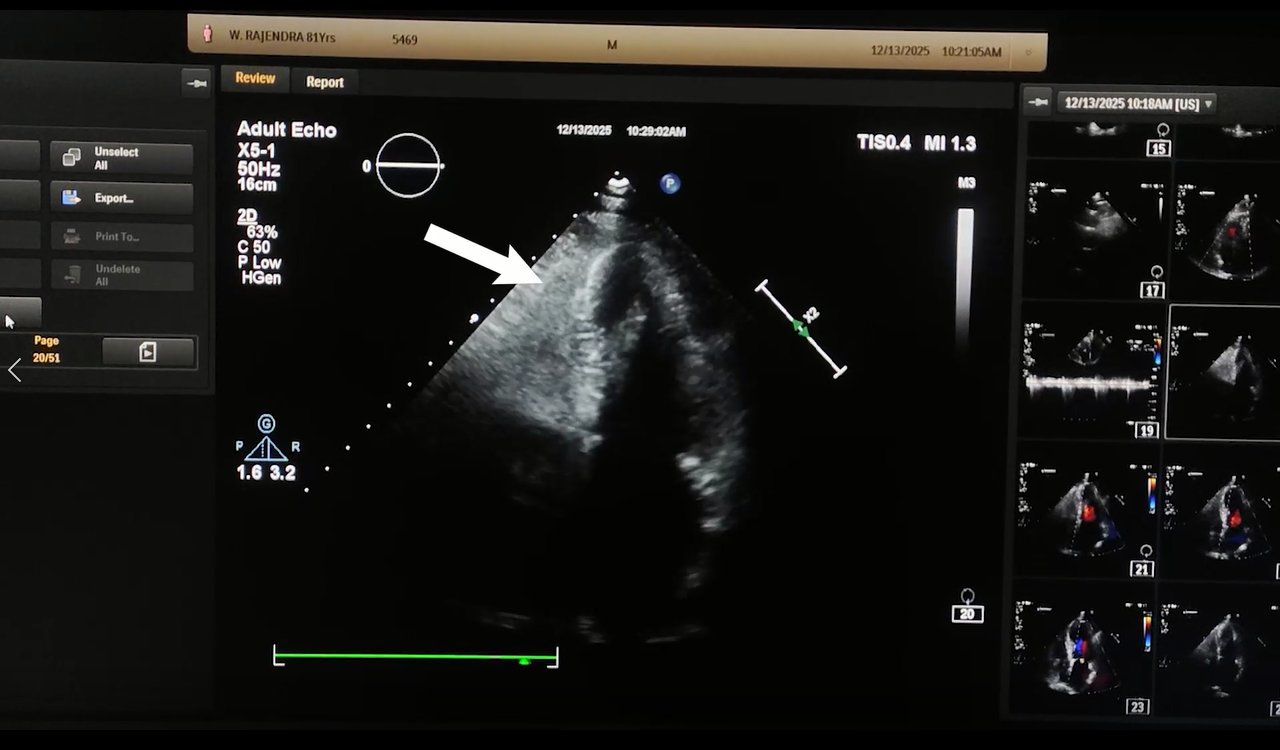Click the patient icon in the header bar
Screen dimensions: 1280x750
click(208, 35)
